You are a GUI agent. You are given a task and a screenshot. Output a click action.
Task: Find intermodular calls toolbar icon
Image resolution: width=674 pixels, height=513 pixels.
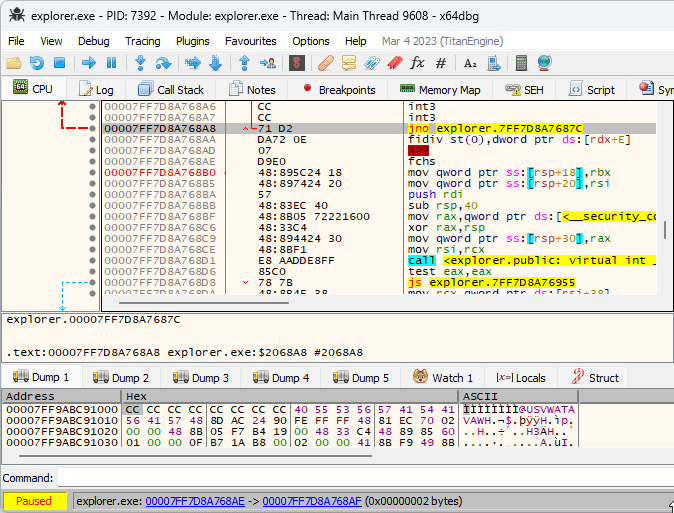pyautogui.click(x=493, y=63)
